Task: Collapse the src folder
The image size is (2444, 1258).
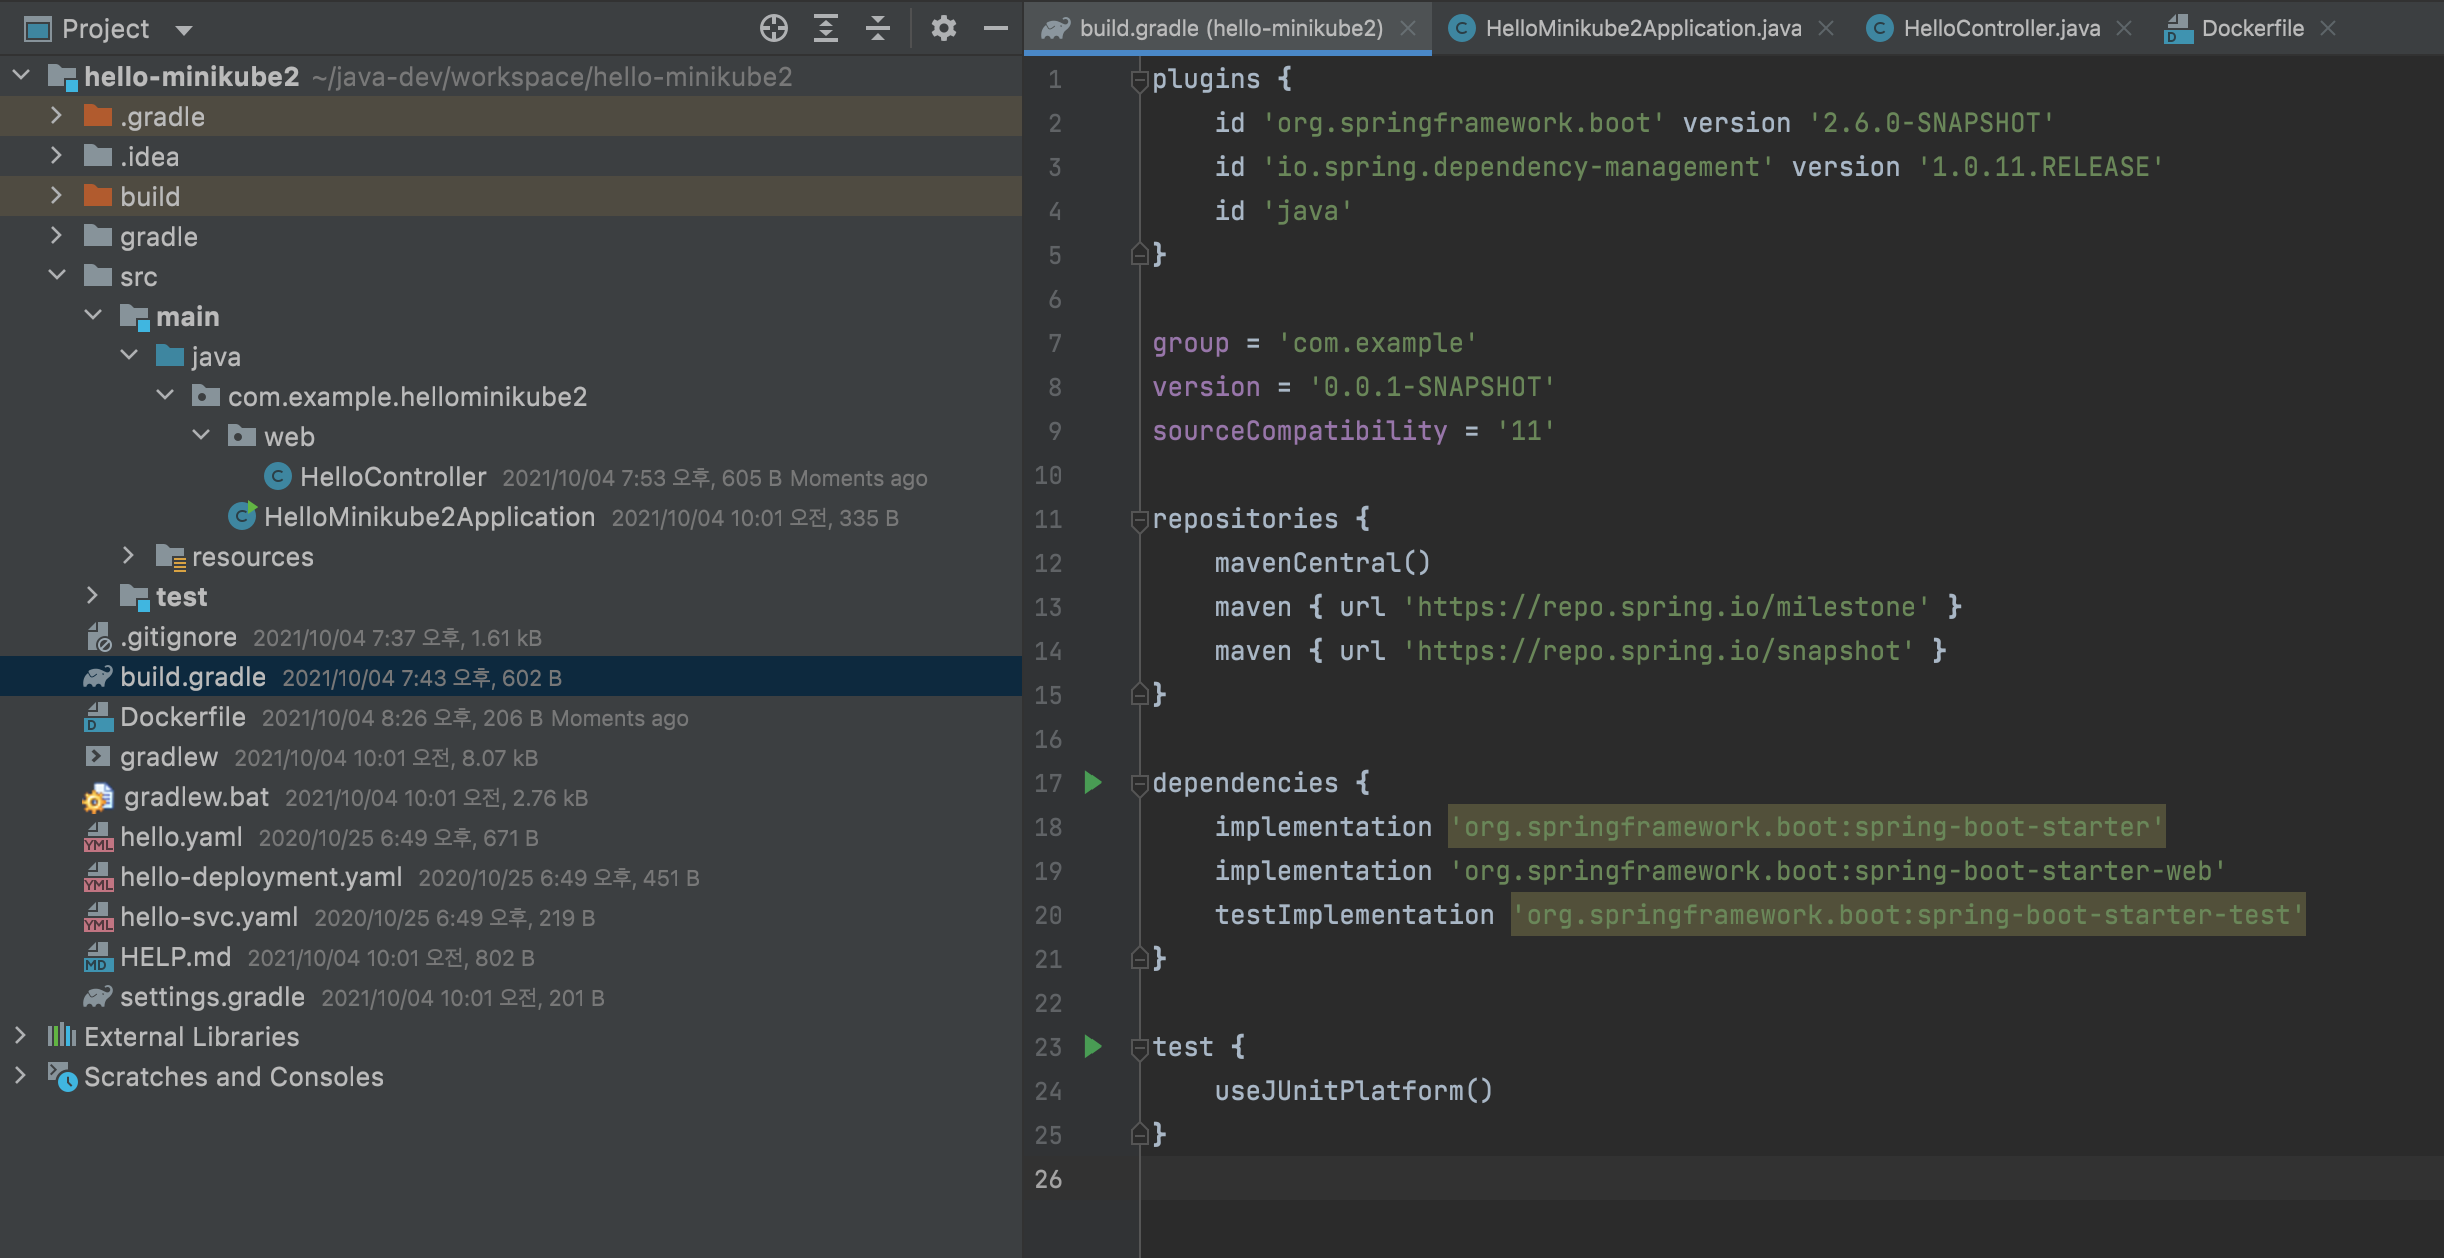Action: [x=57, y=276]
